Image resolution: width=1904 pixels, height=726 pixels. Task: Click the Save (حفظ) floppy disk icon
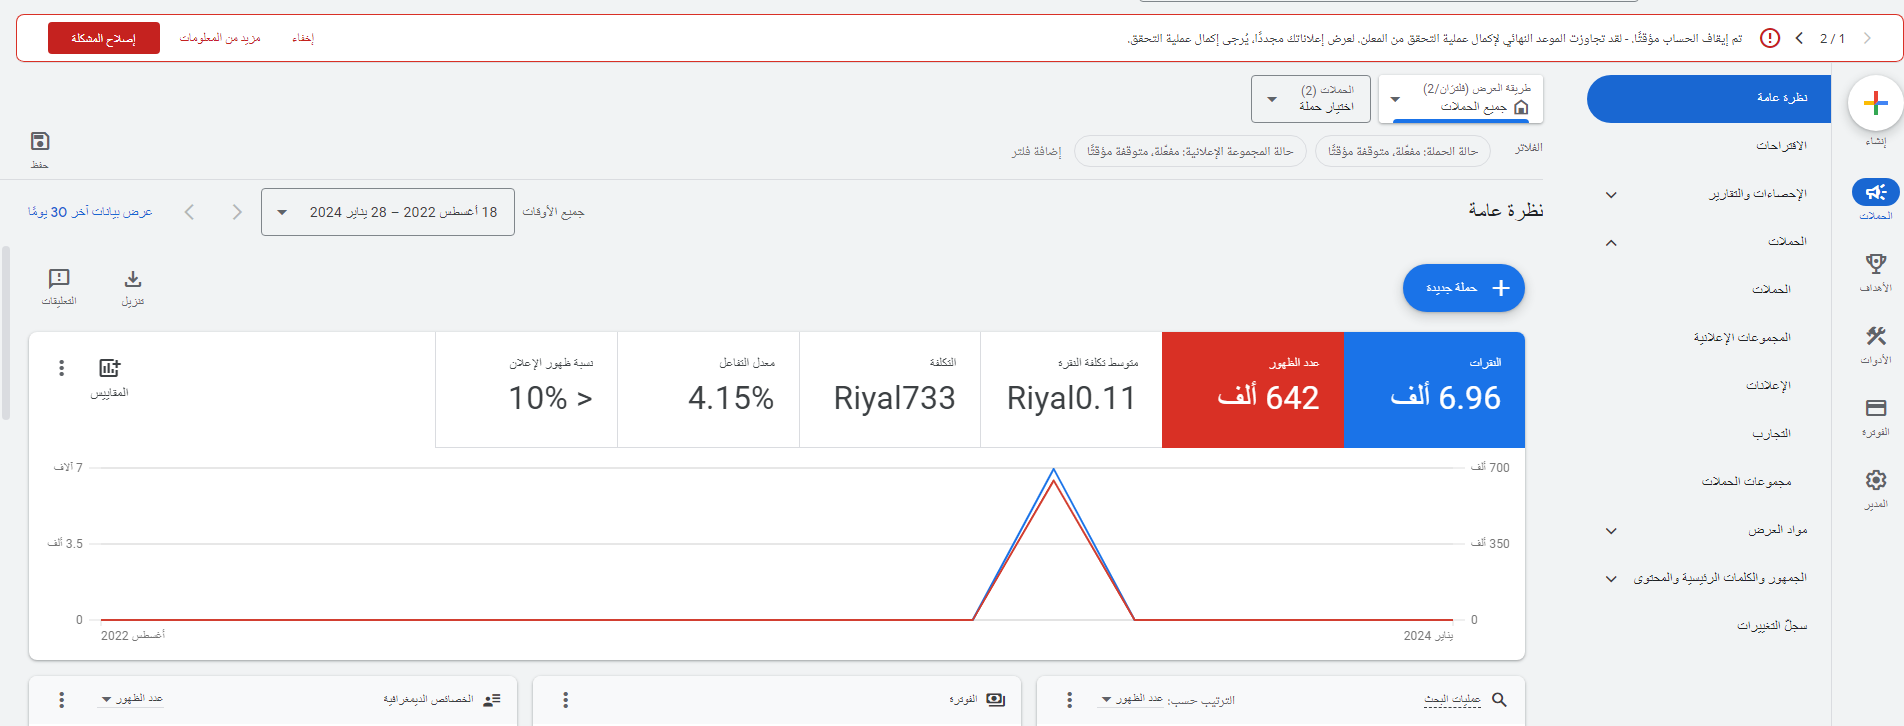40,141
